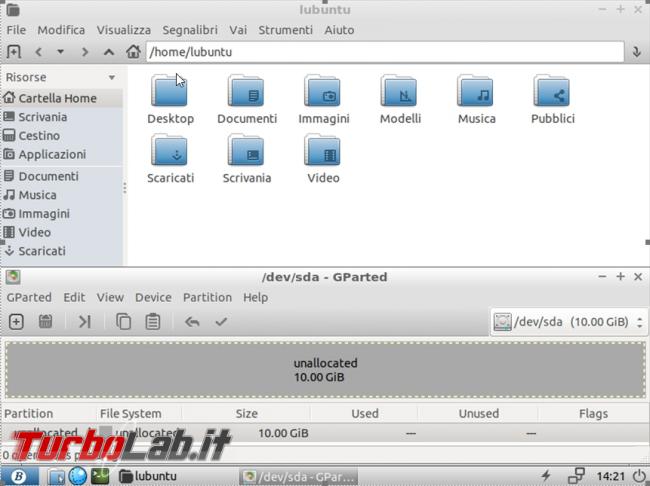Select the Pubblici folder icon
Screen dimensions: 650x486
[x=552, y=91]
